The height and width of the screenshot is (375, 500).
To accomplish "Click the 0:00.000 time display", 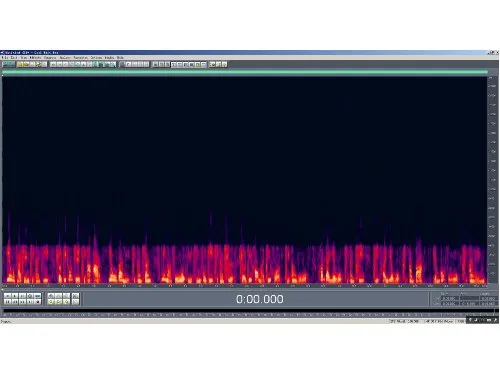I will point(260,299).
